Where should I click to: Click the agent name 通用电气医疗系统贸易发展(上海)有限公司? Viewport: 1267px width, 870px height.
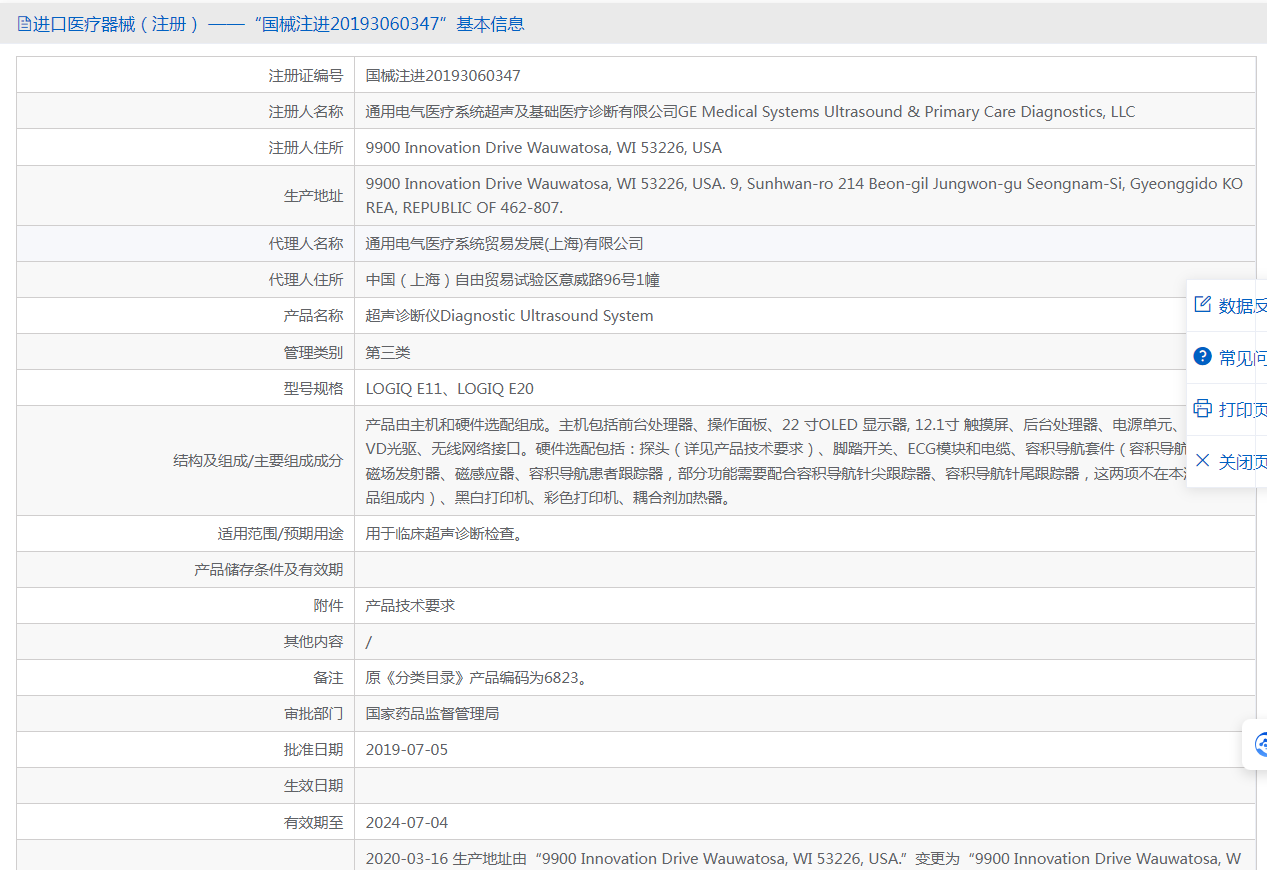(505, 243)
